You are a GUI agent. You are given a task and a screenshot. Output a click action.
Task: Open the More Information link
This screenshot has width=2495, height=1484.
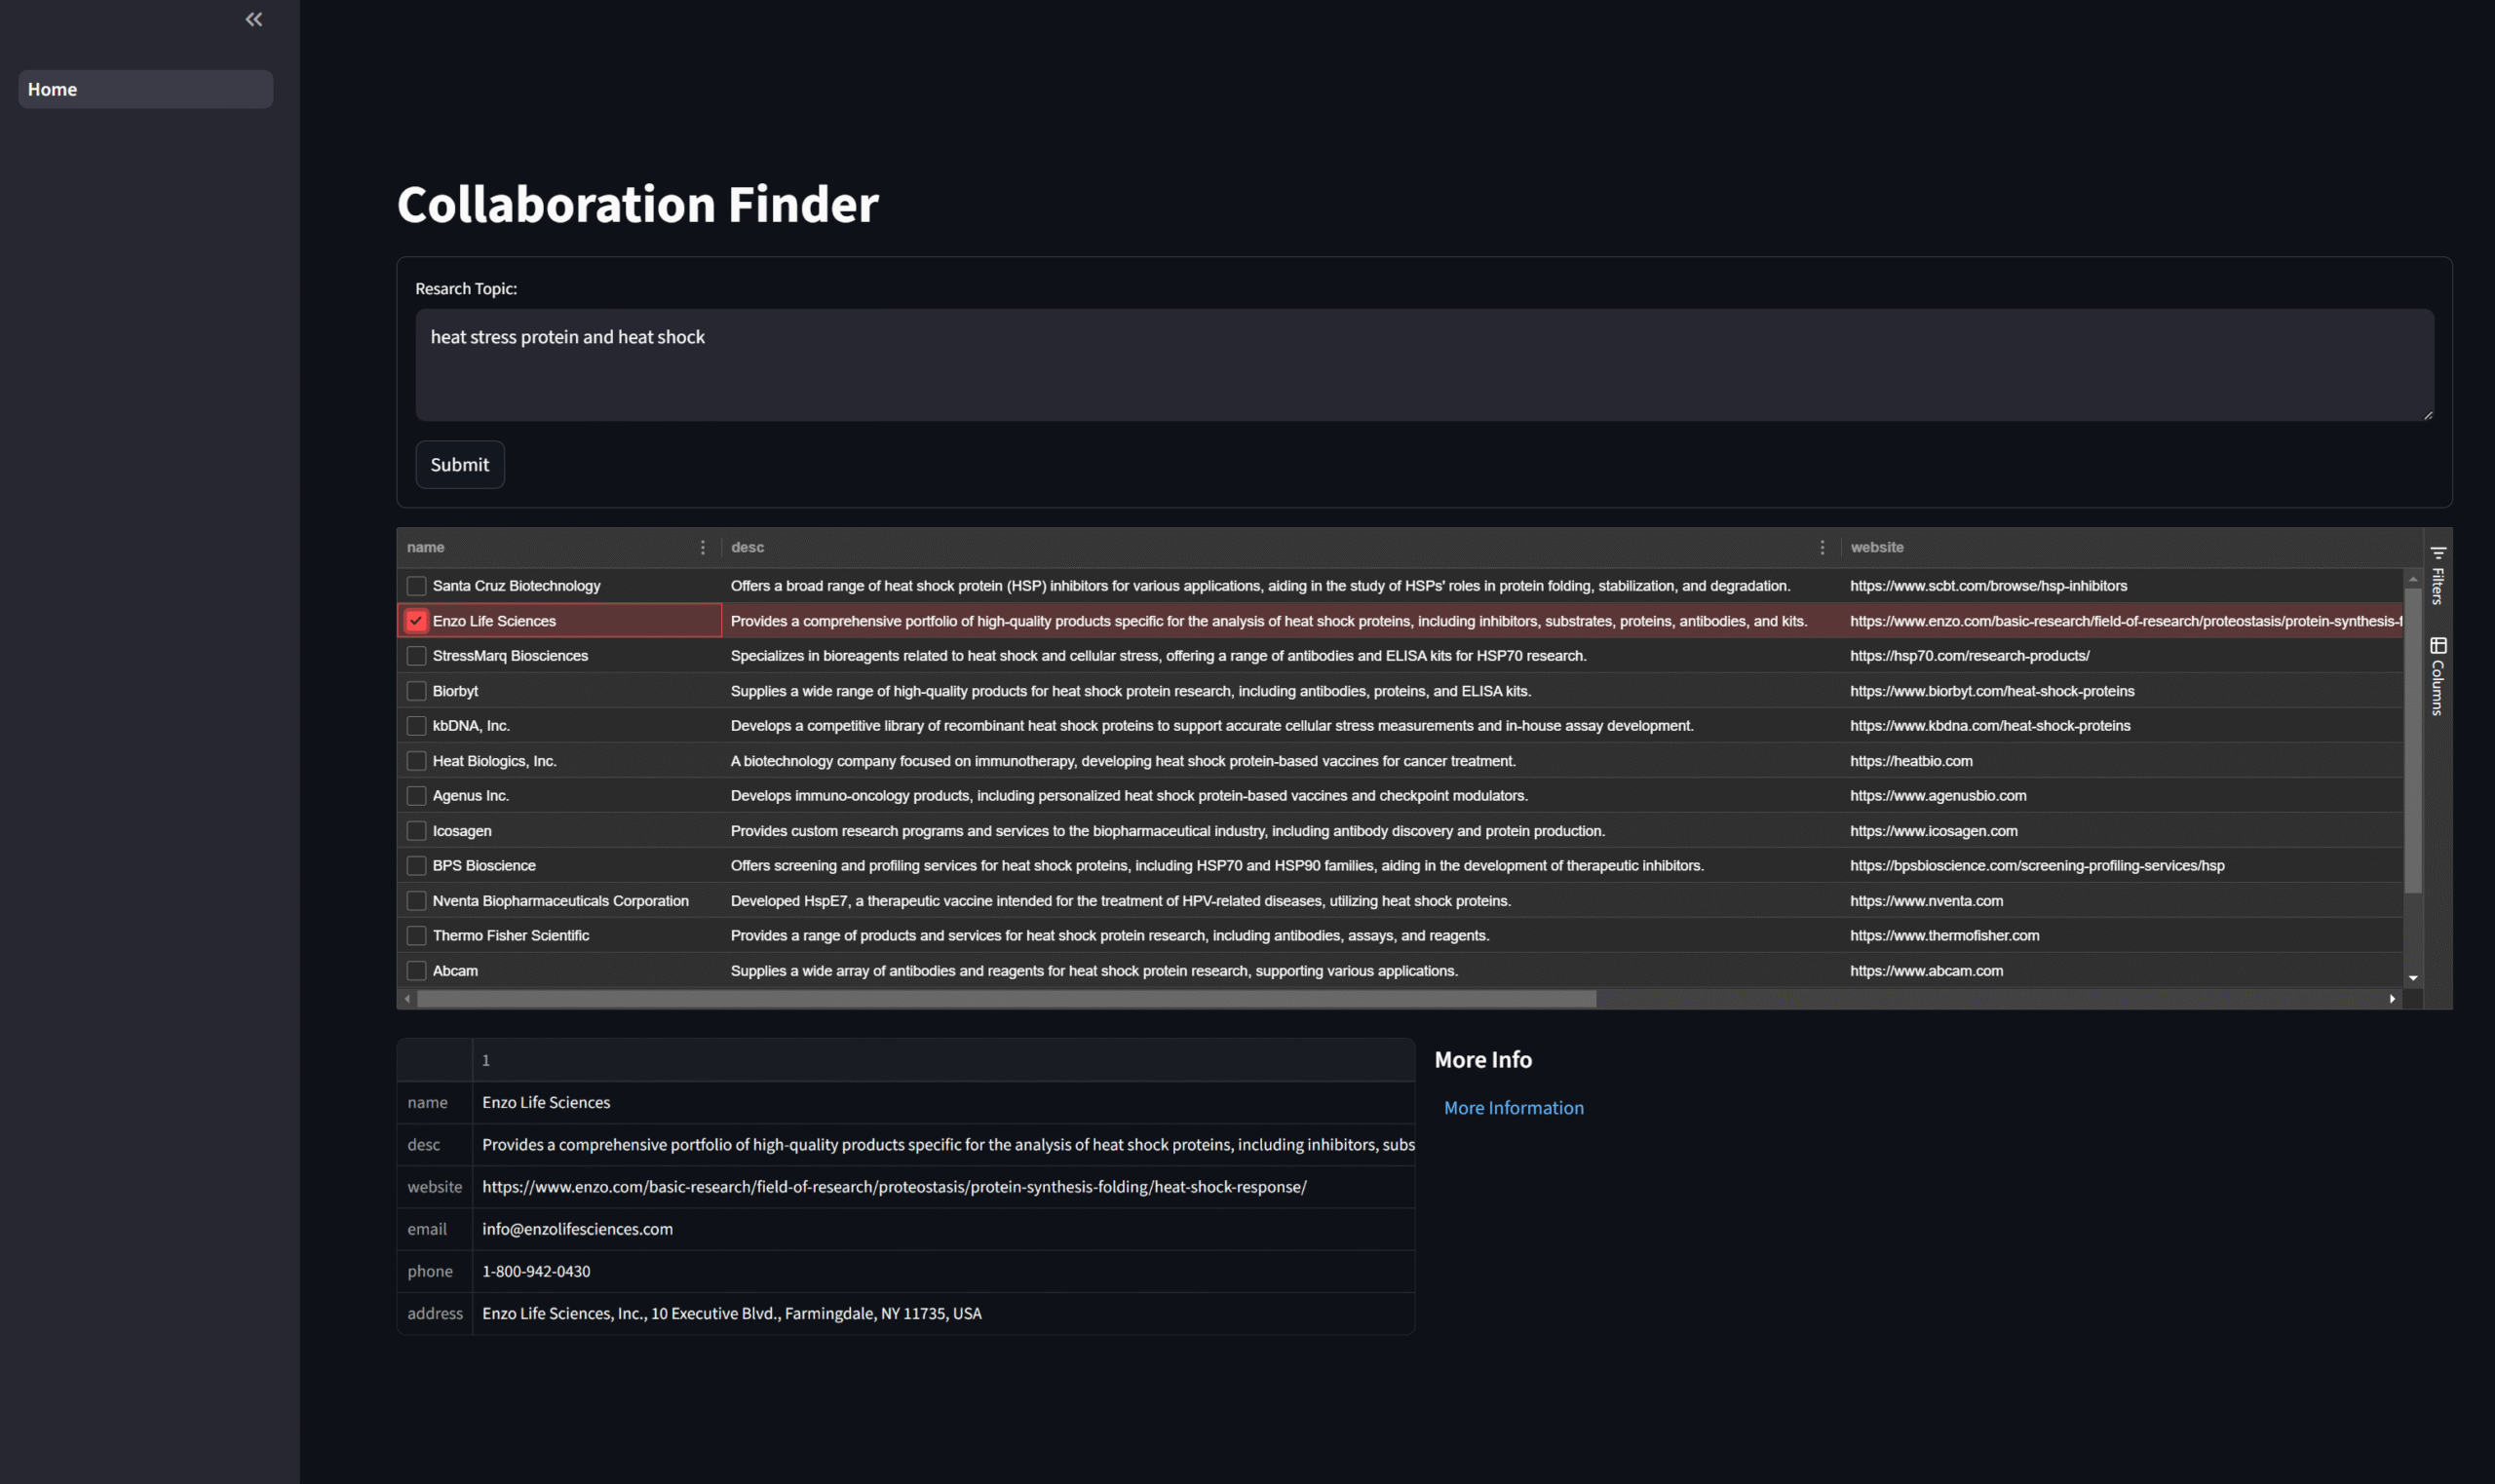(1513, 1108)
